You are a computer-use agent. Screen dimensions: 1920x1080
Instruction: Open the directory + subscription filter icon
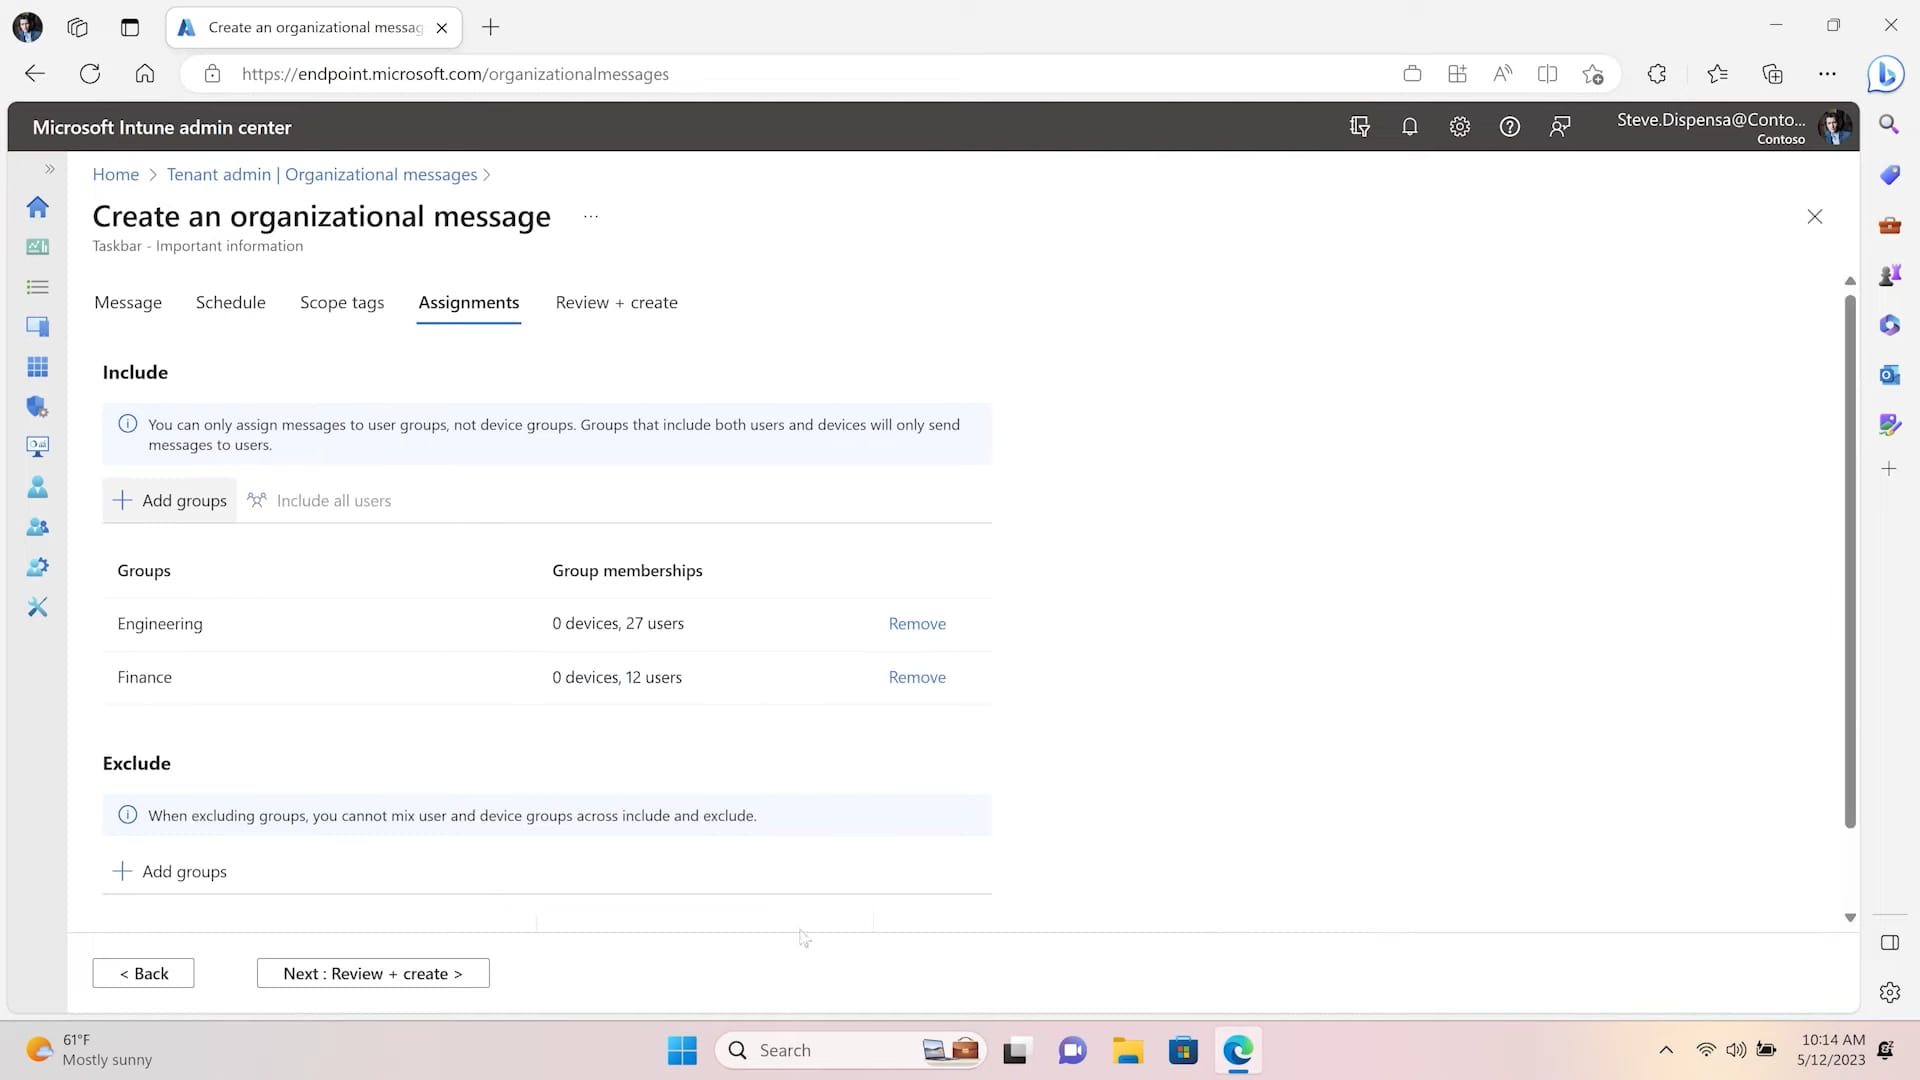coord(1359,127)
